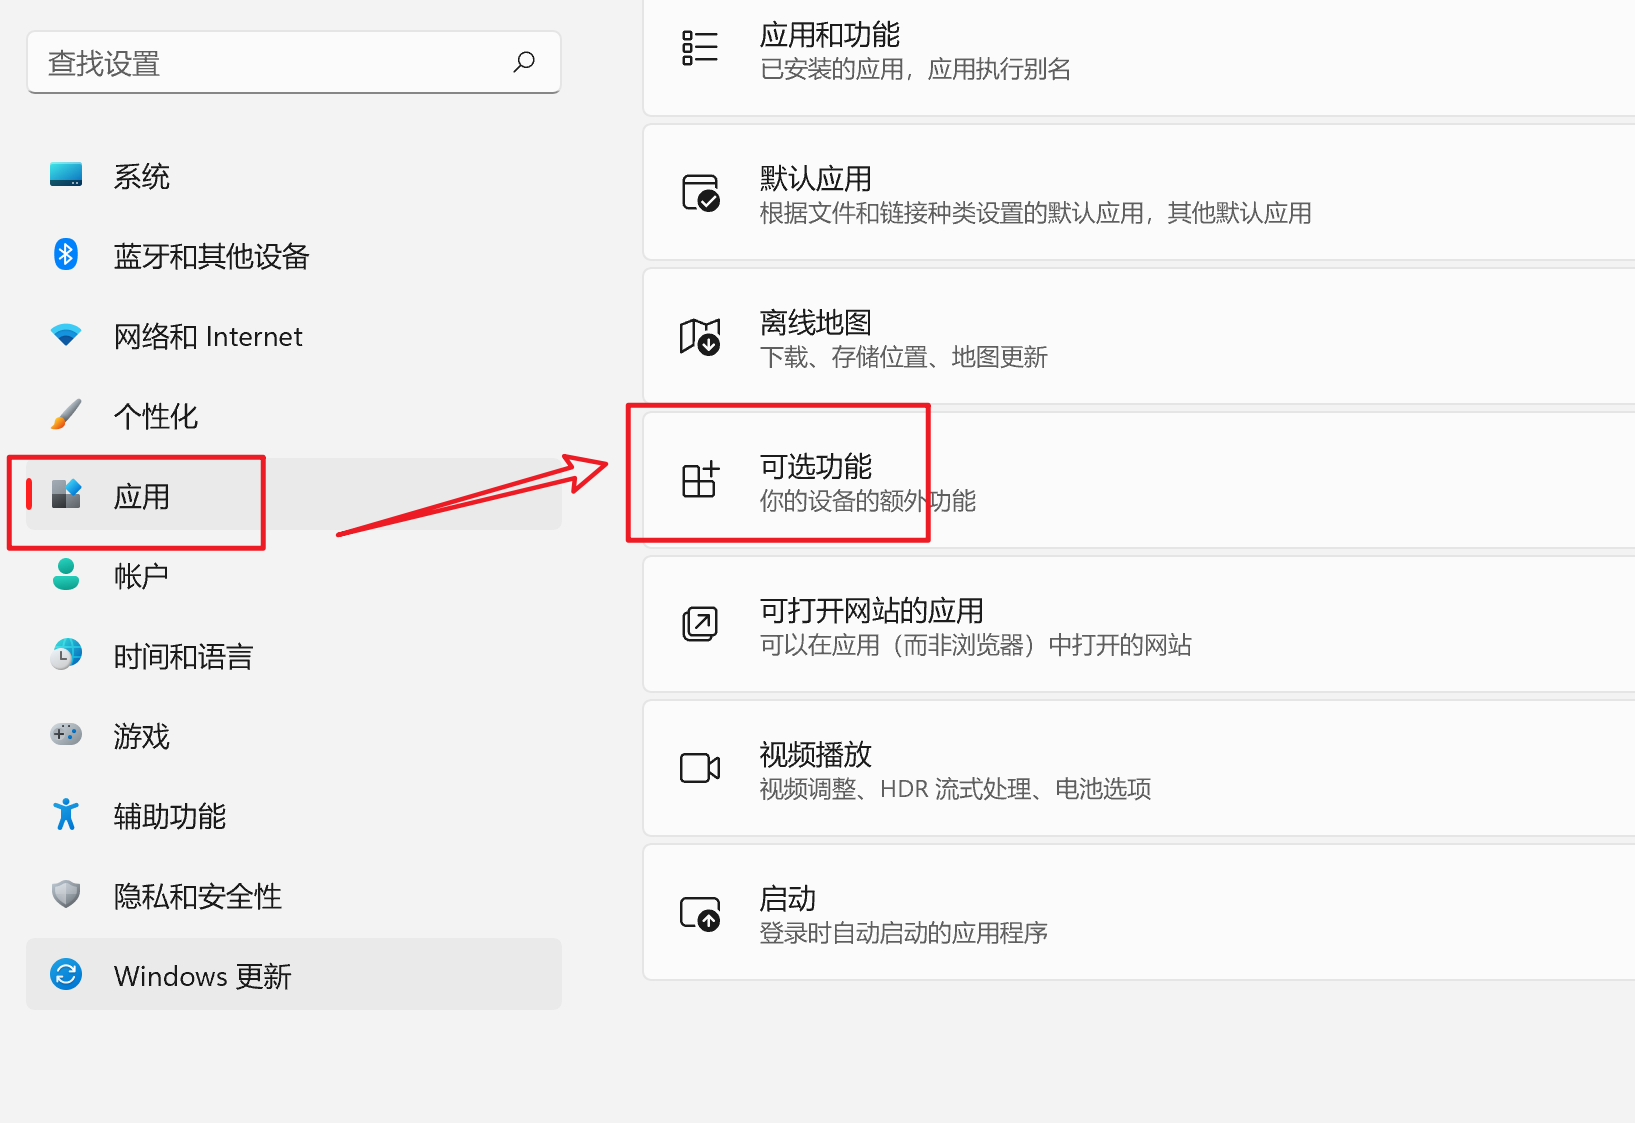Viewport: 1635px width, 1123px height.
Task: Click the 时间和语言 clock globe icon
Action: tap(66, 654)
